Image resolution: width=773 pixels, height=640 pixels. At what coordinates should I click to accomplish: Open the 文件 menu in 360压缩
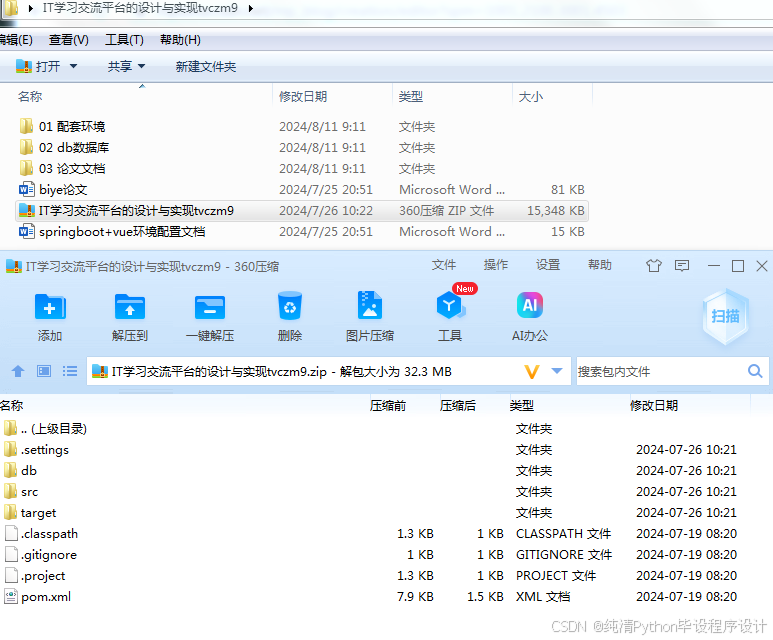(x=444, y=265)
